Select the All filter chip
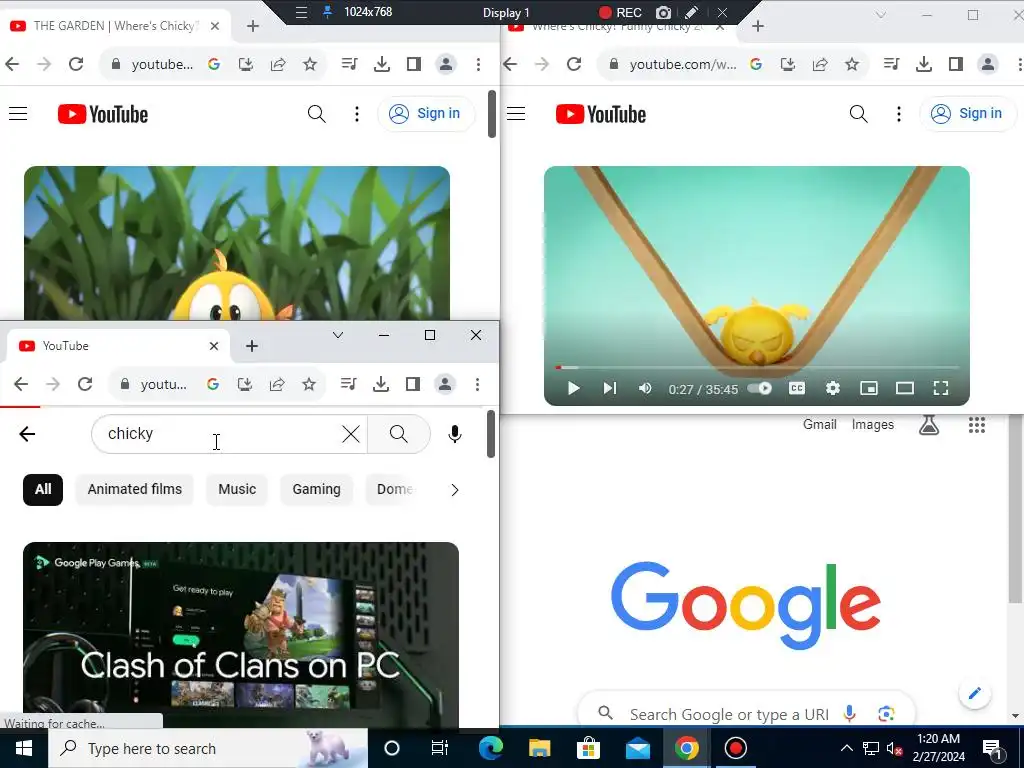The width and height of the screenshot is (1024, 768). [43, 489]
